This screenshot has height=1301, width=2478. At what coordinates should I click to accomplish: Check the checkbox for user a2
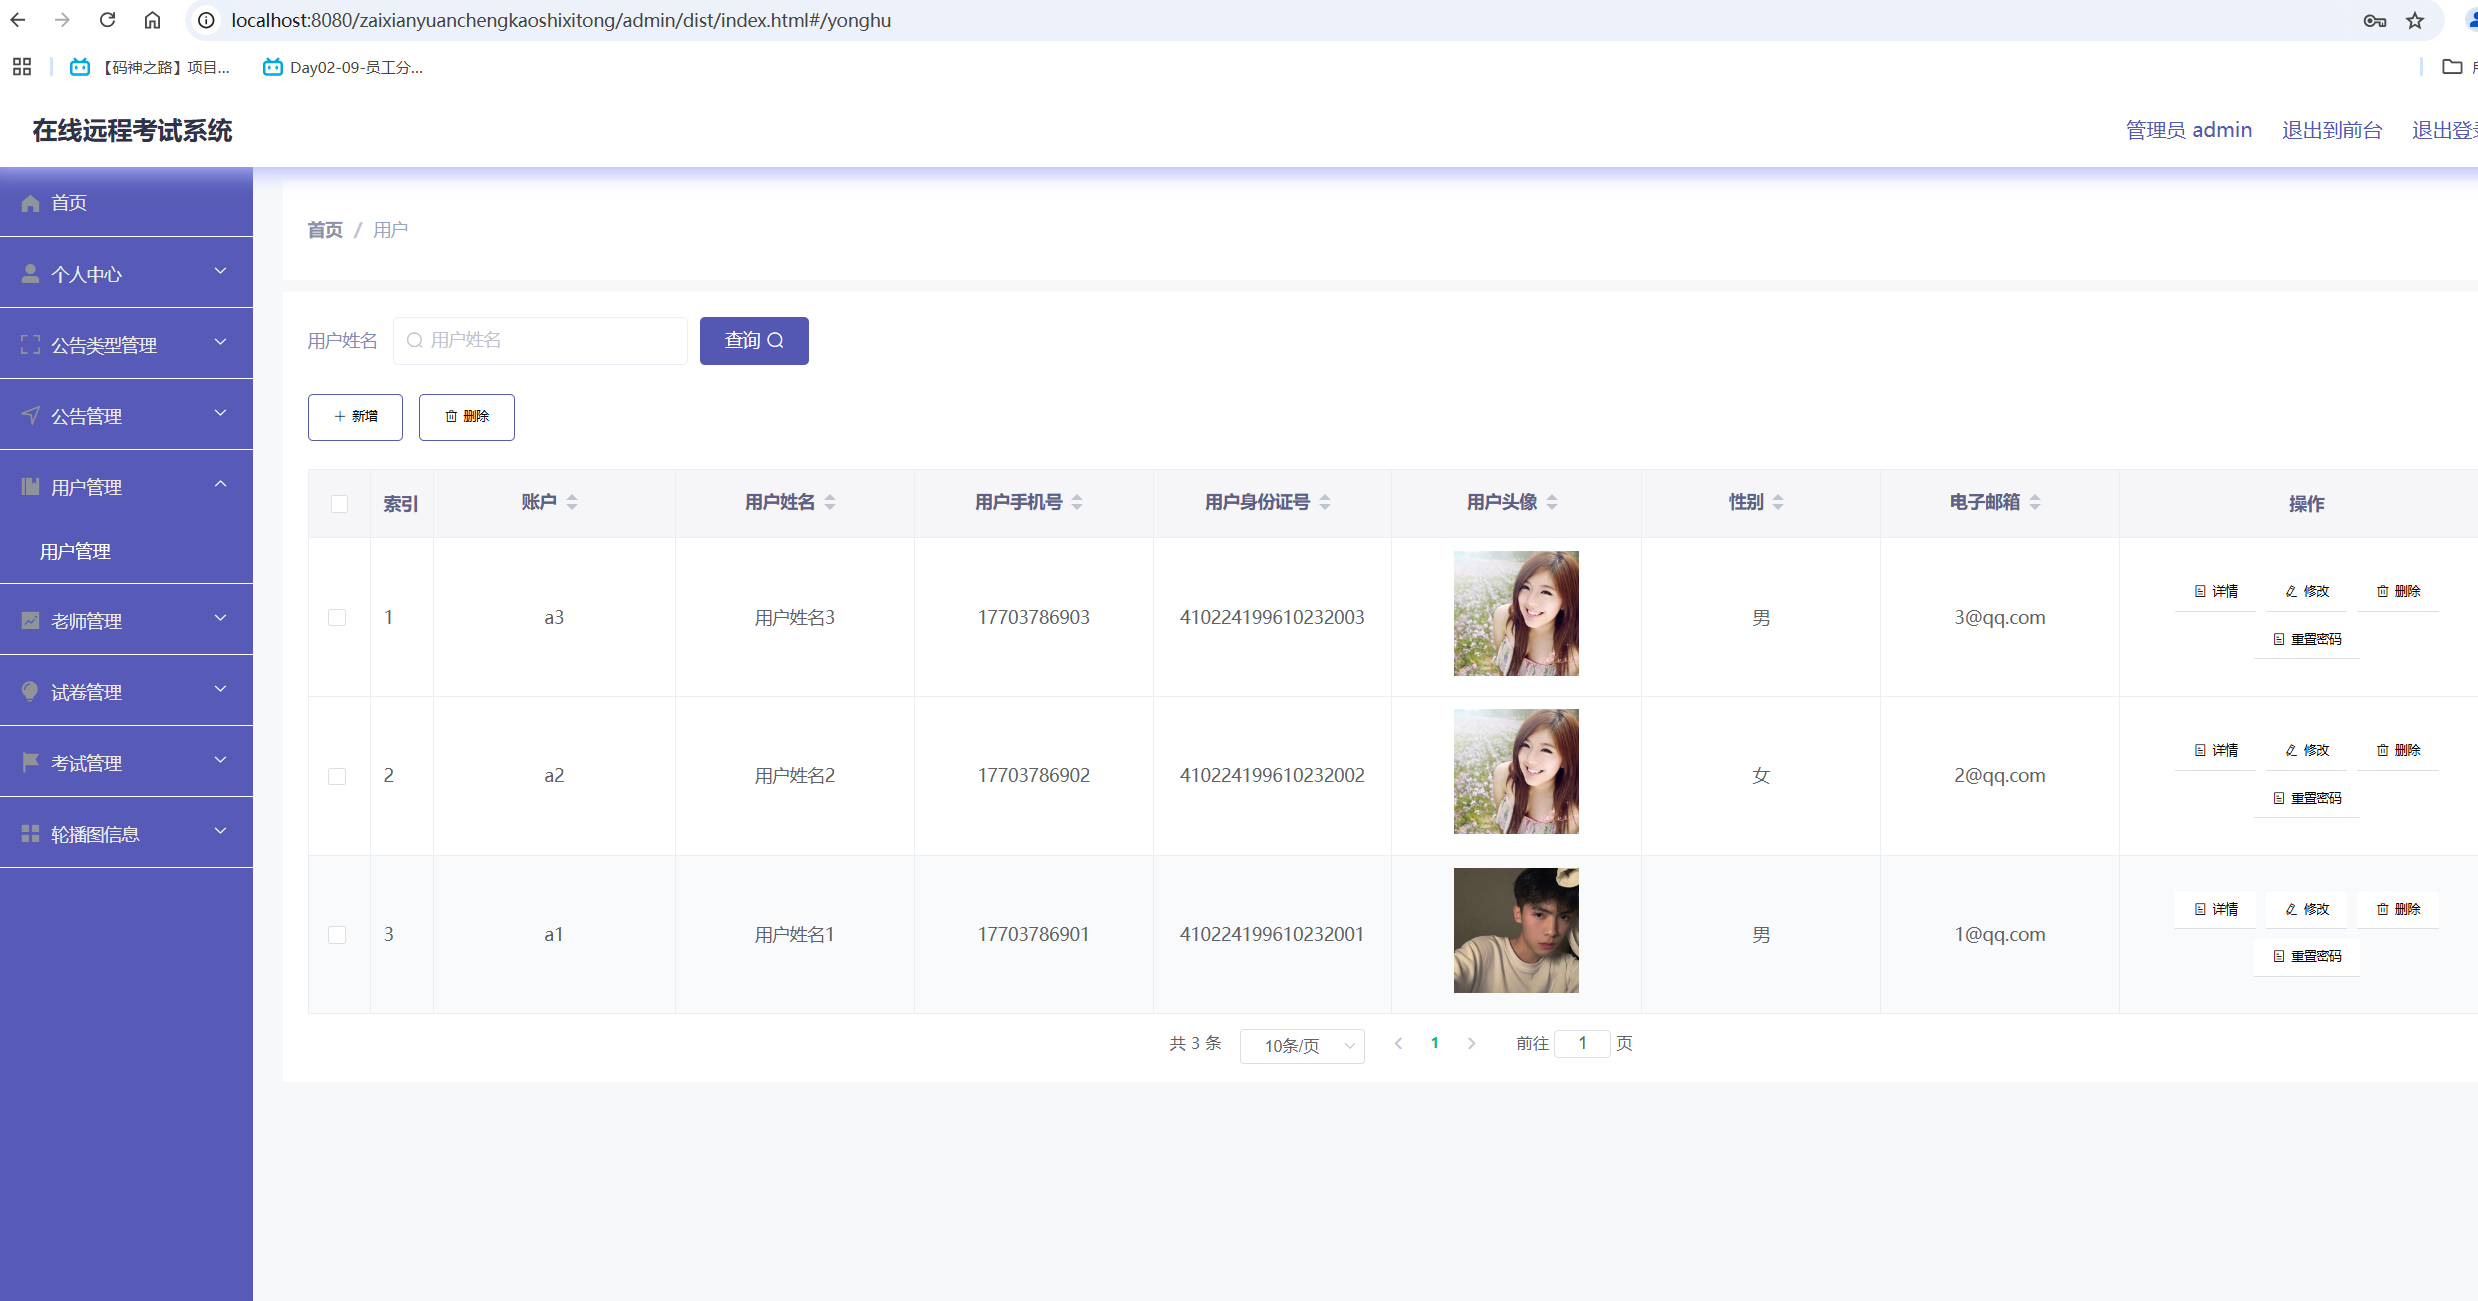(338, 775)
